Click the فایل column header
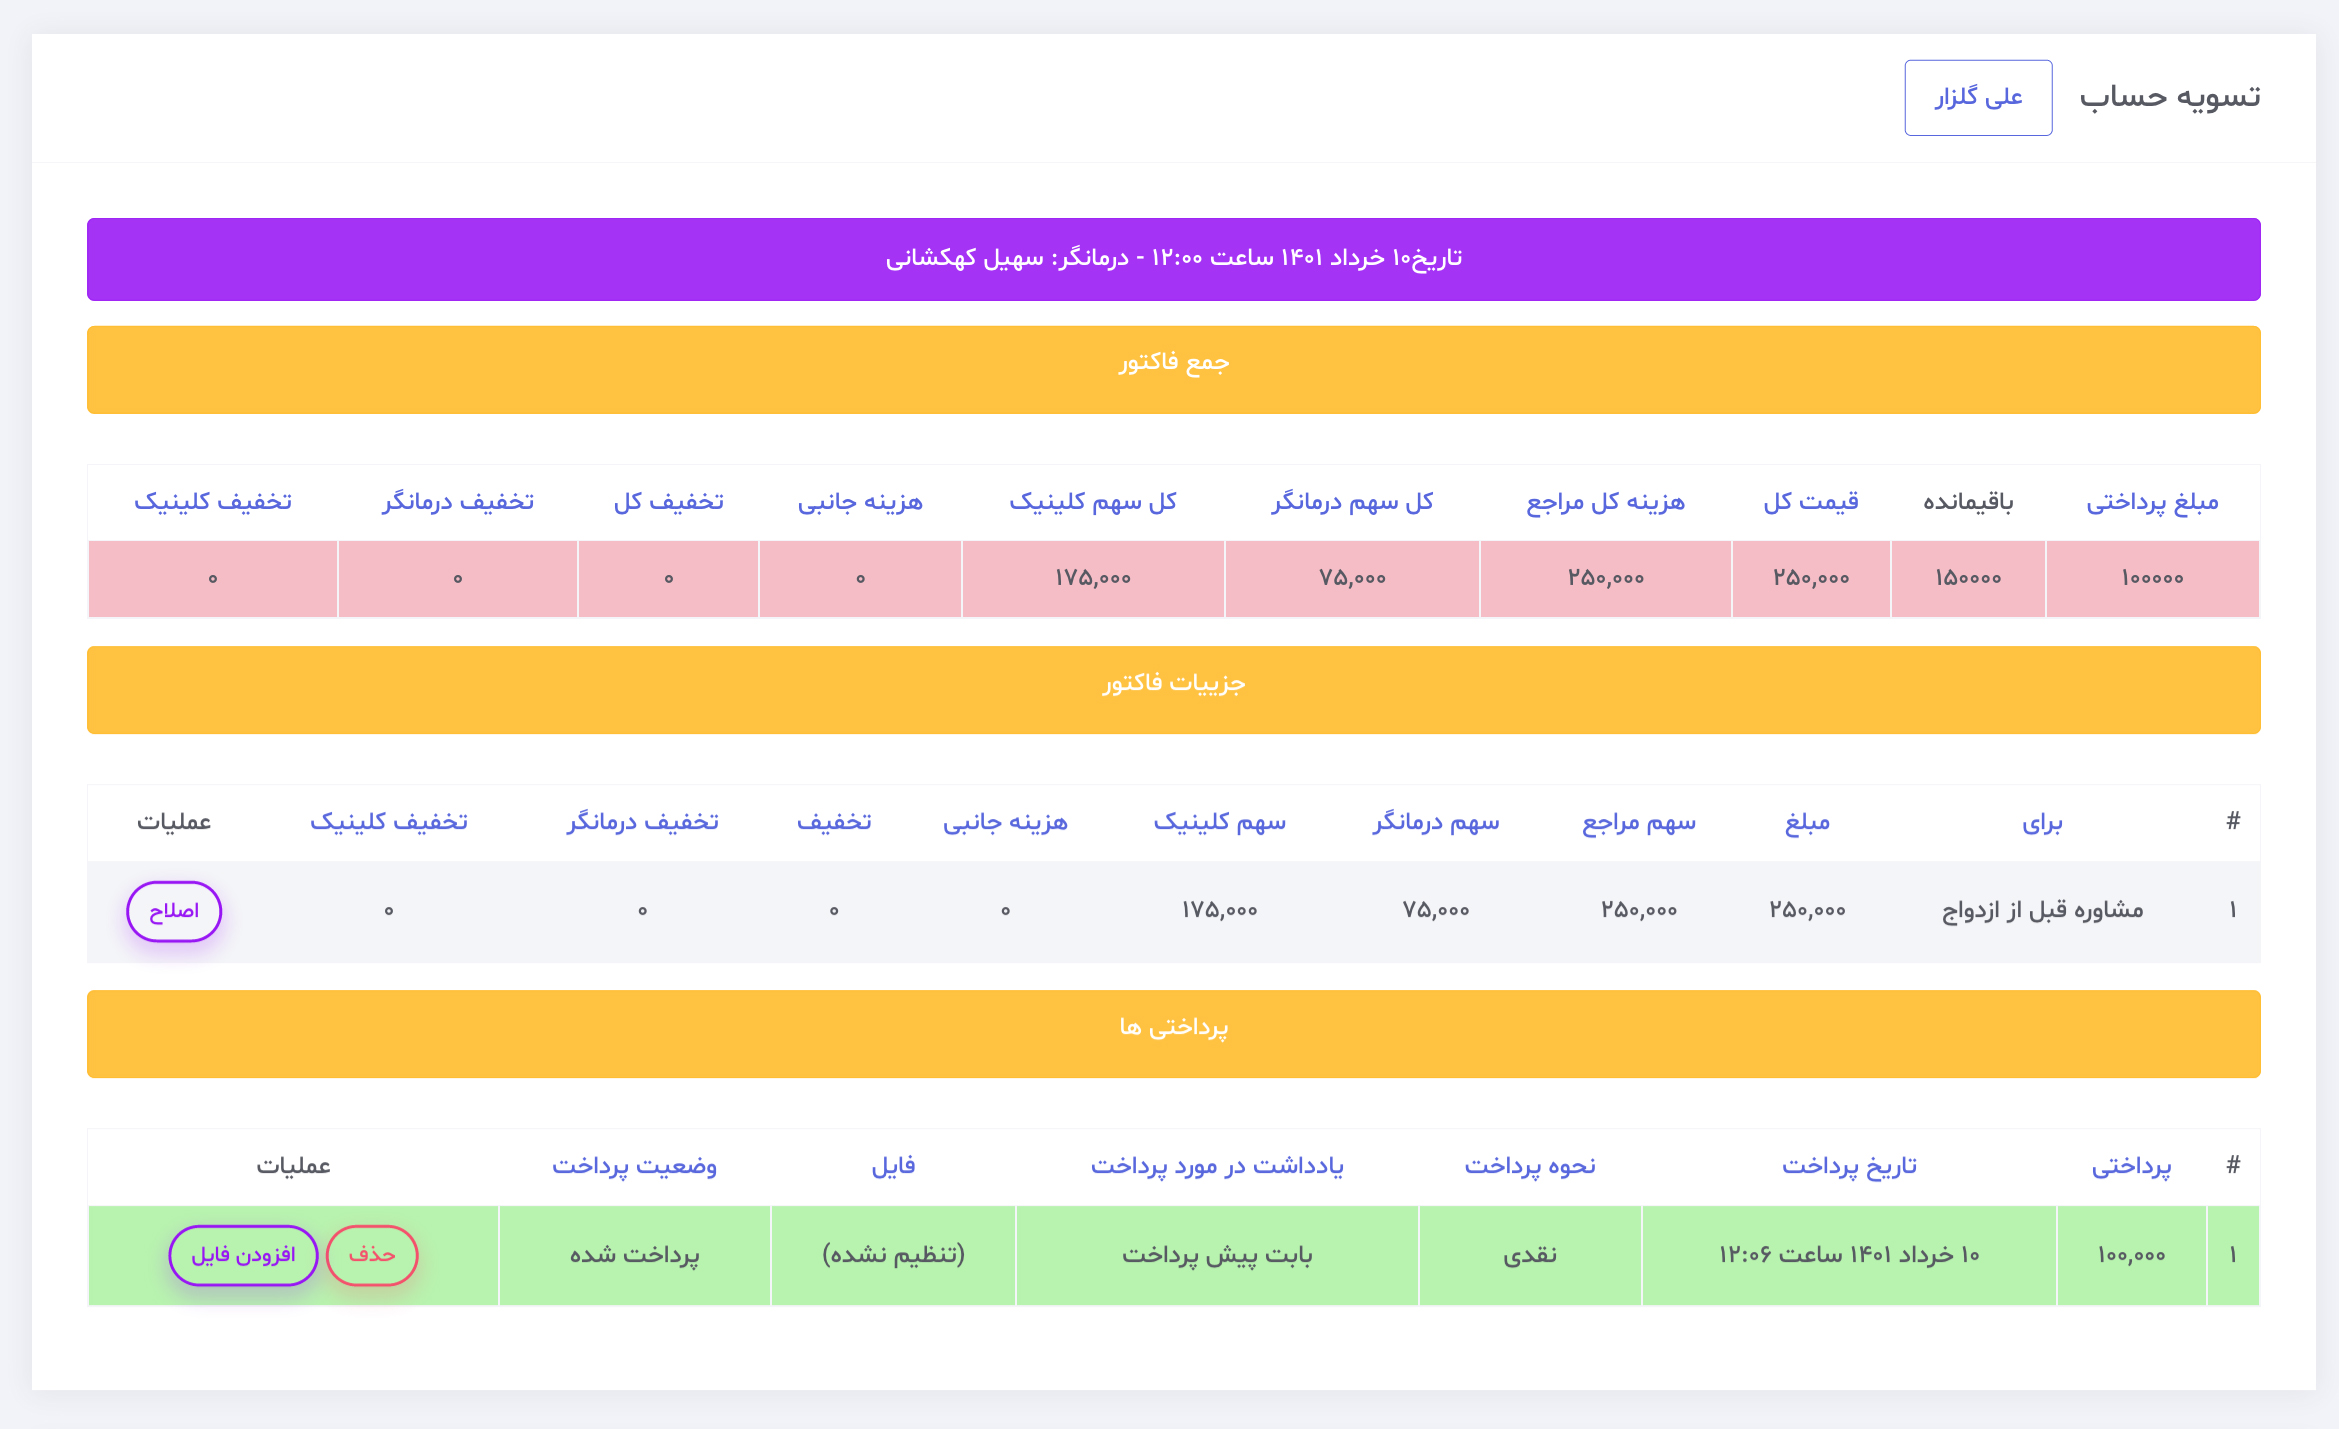The height and width of the screenshot is (1429, 2339). click(x=893, y=1166)
